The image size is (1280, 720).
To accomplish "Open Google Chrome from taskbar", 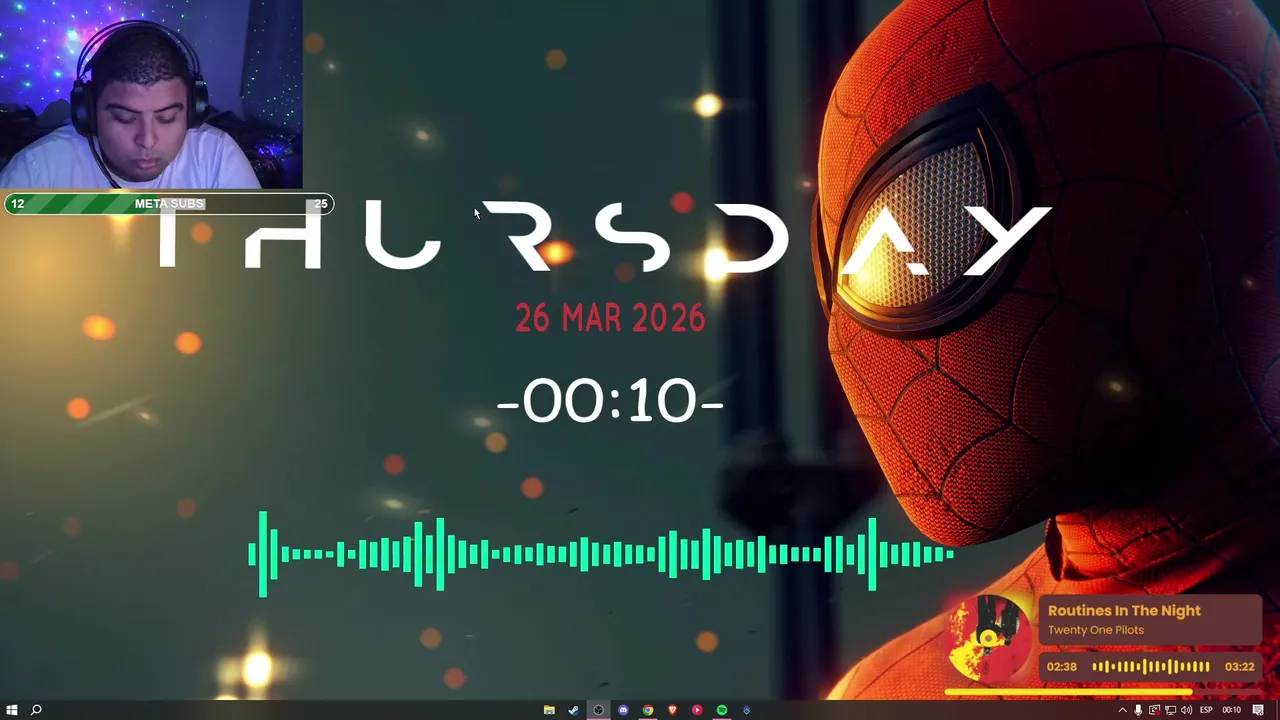I will pos(648,710).
